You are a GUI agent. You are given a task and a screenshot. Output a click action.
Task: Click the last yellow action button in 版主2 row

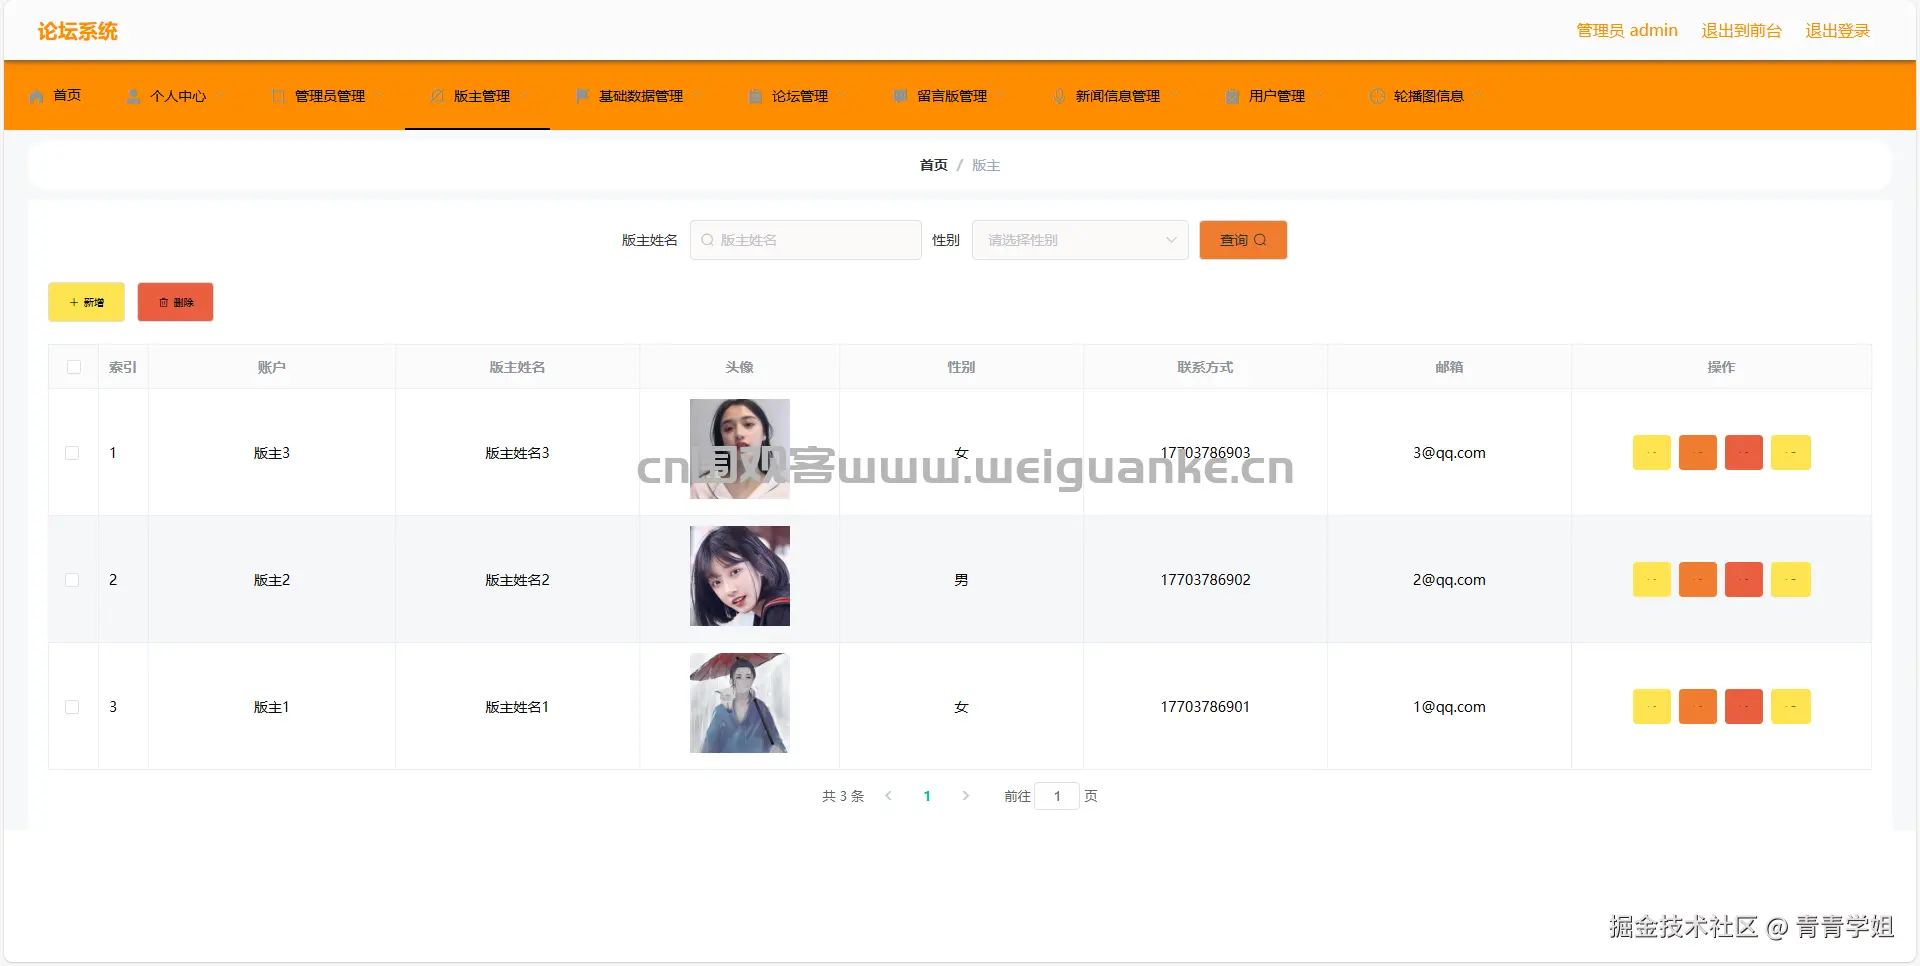coord(1791,580)
